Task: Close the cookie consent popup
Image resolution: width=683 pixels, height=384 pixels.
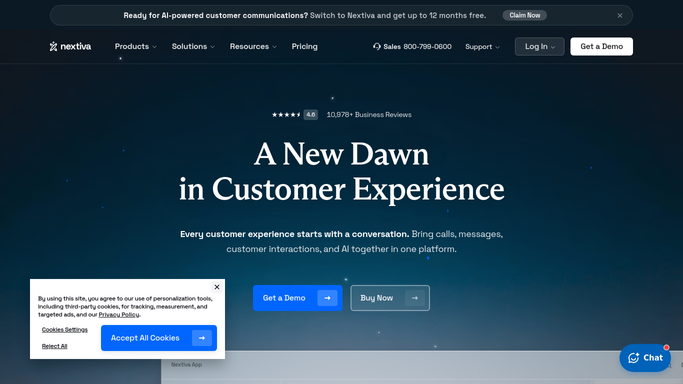Action: 217,287
